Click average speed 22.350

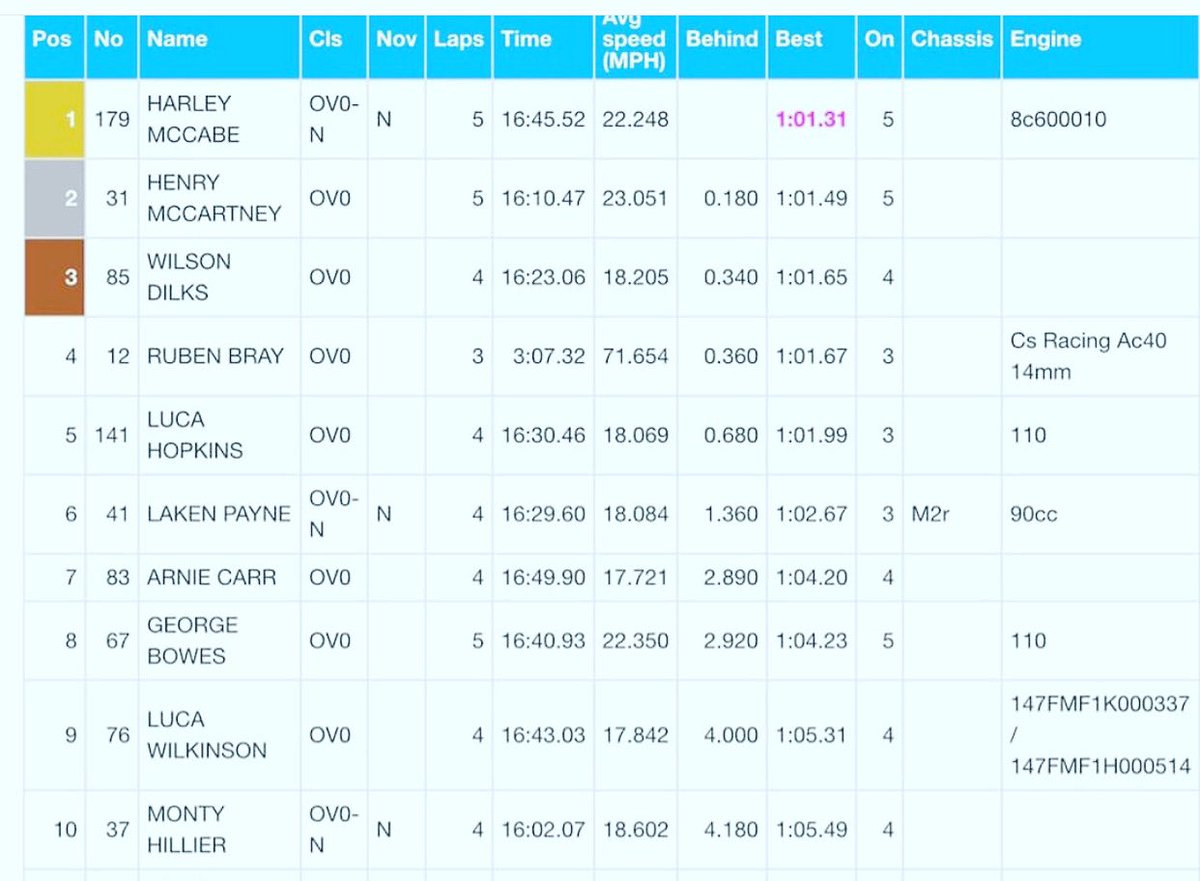(x=635, y=640)
